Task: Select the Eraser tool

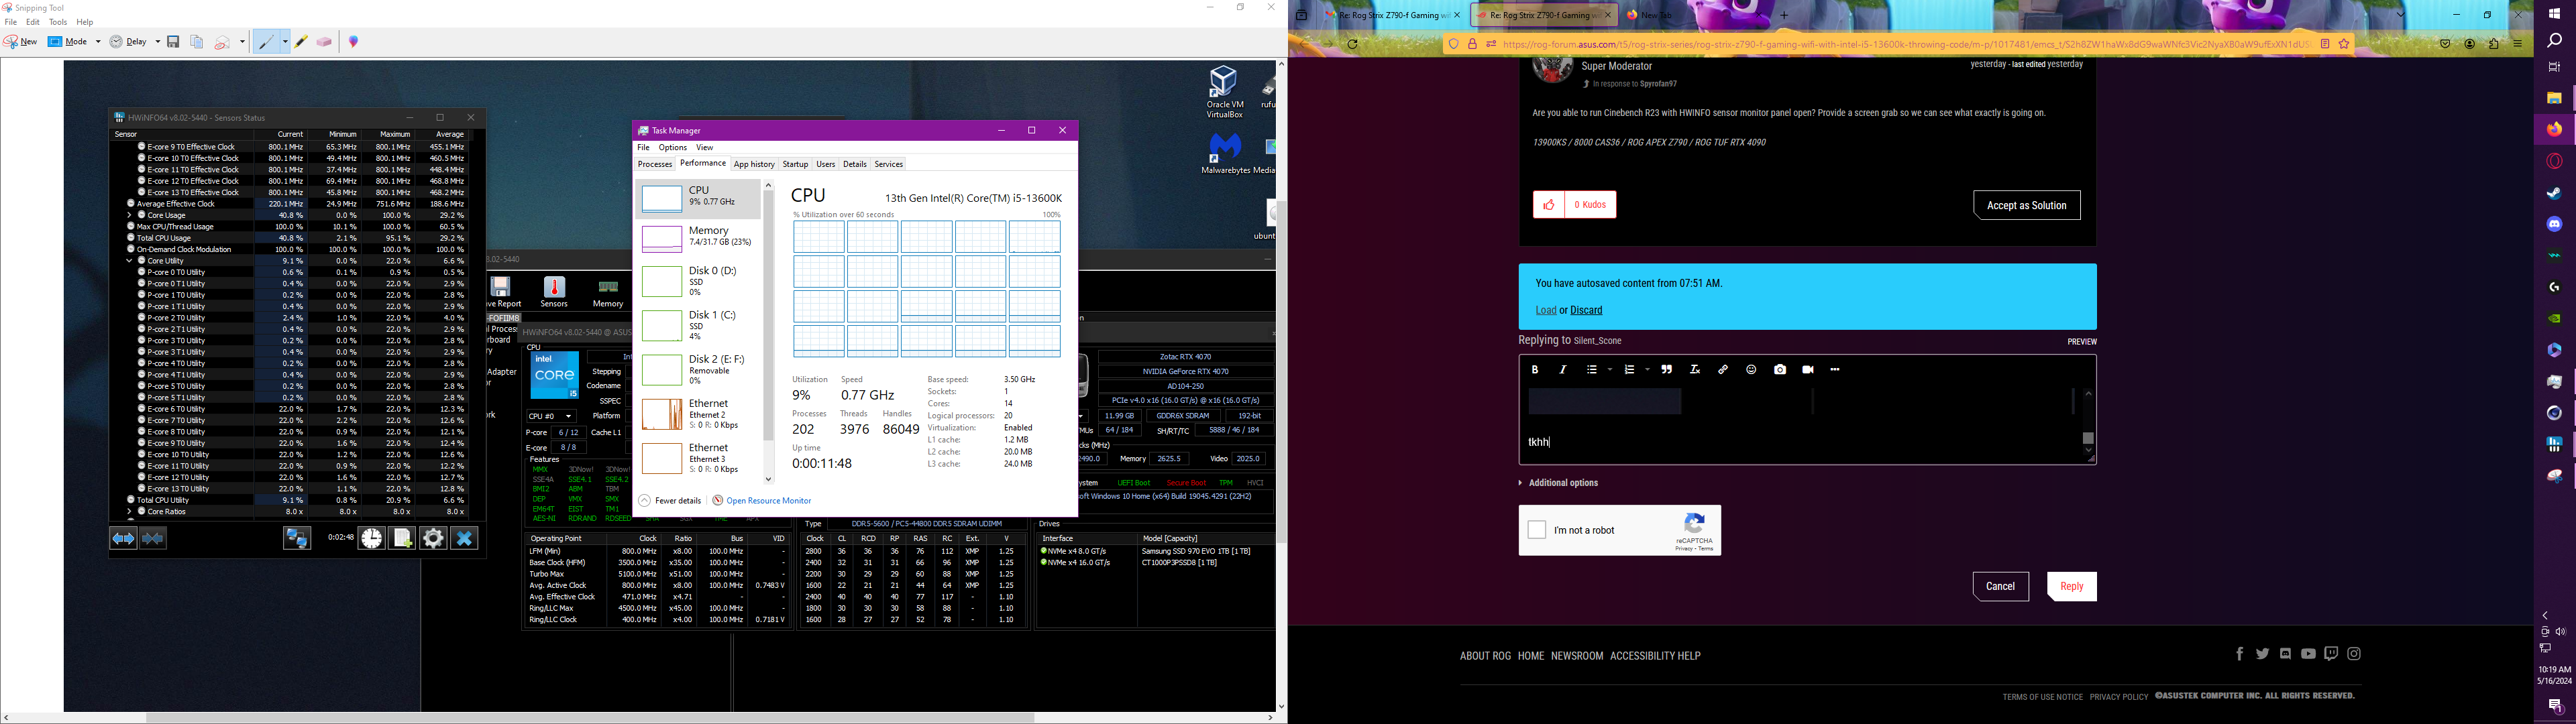Action: coord(324,42)
